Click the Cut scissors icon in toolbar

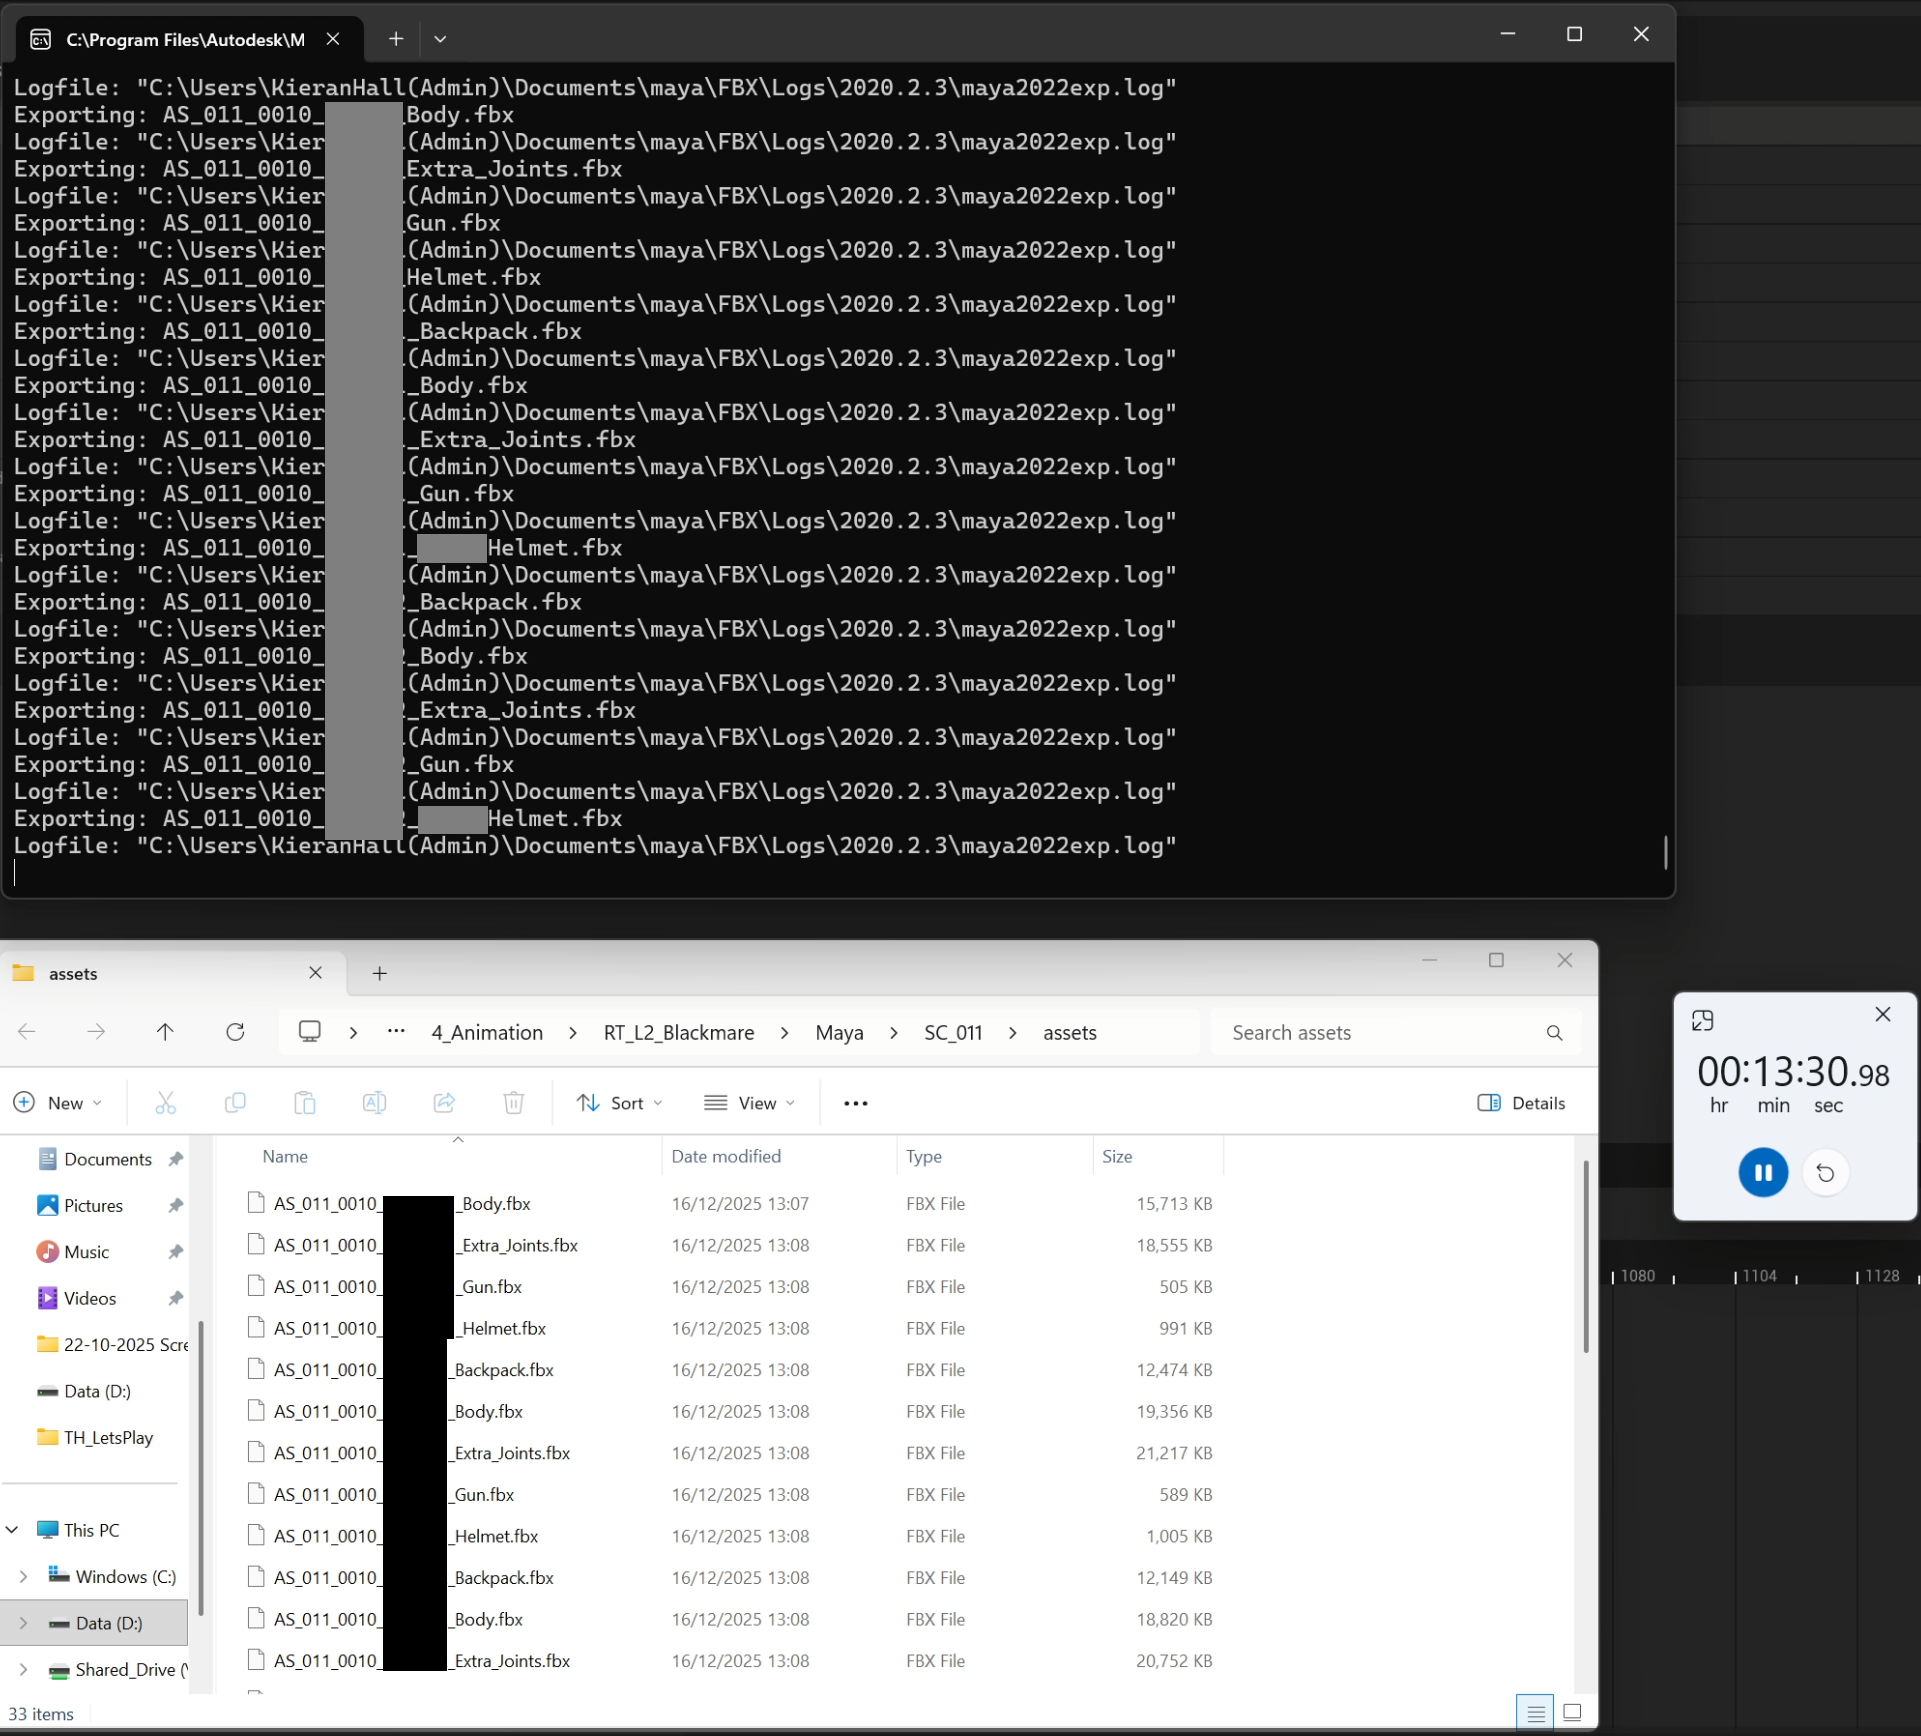[166, 1103]
